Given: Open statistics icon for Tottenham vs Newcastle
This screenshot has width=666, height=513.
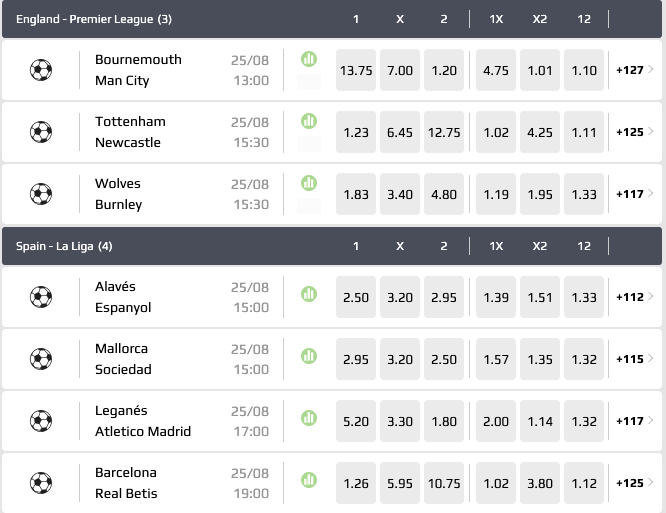Looking at the screenshot, I should click(309, 121).
